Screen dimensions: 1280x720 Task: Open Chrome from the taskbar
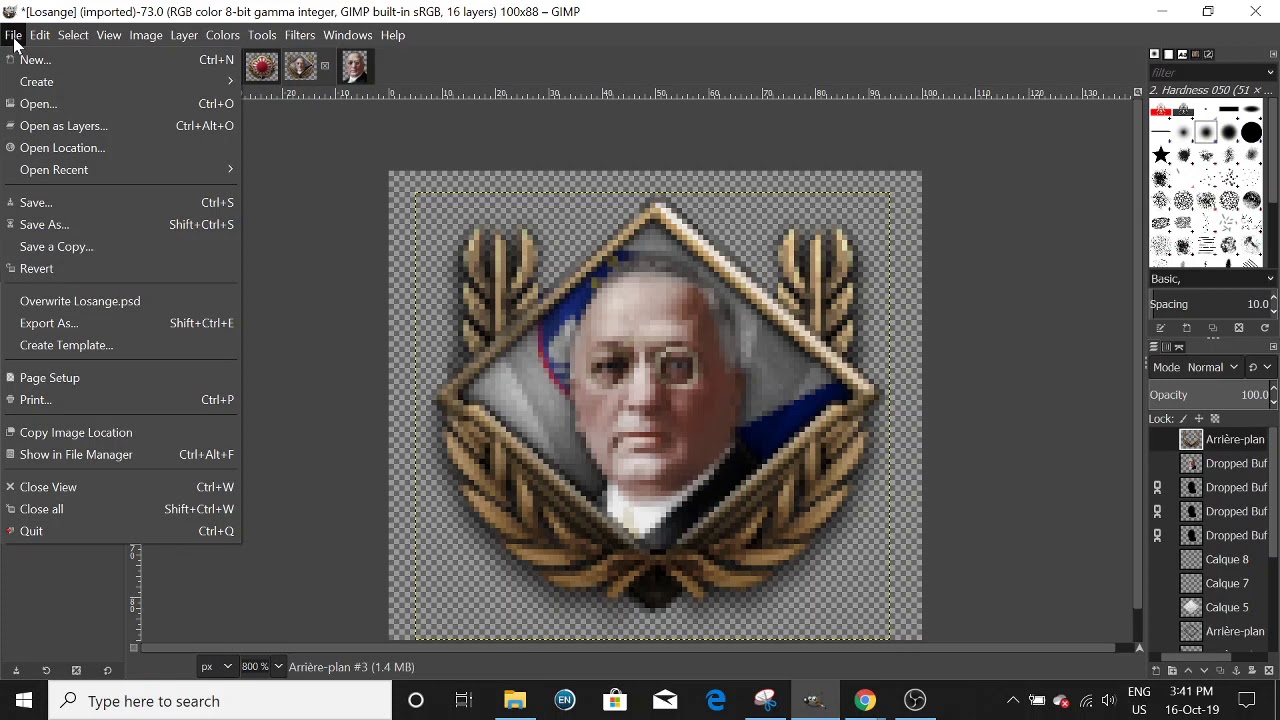point(865,701)
